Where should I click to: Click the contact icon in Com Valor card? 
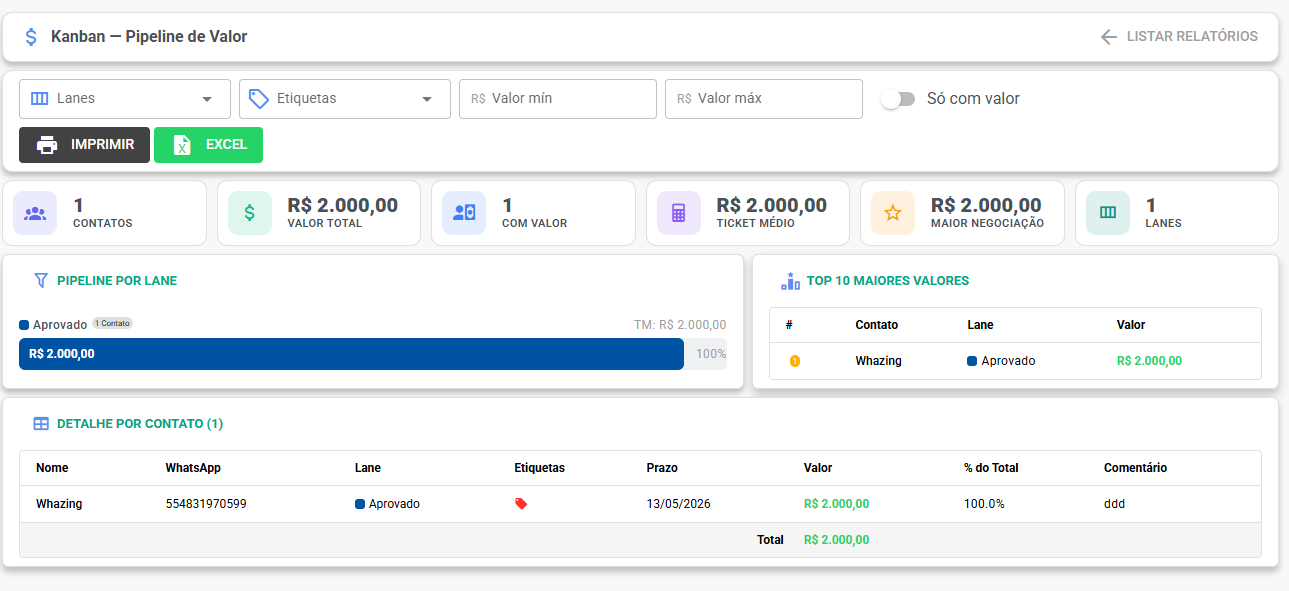pyautogui.click(x=464, y=213)
